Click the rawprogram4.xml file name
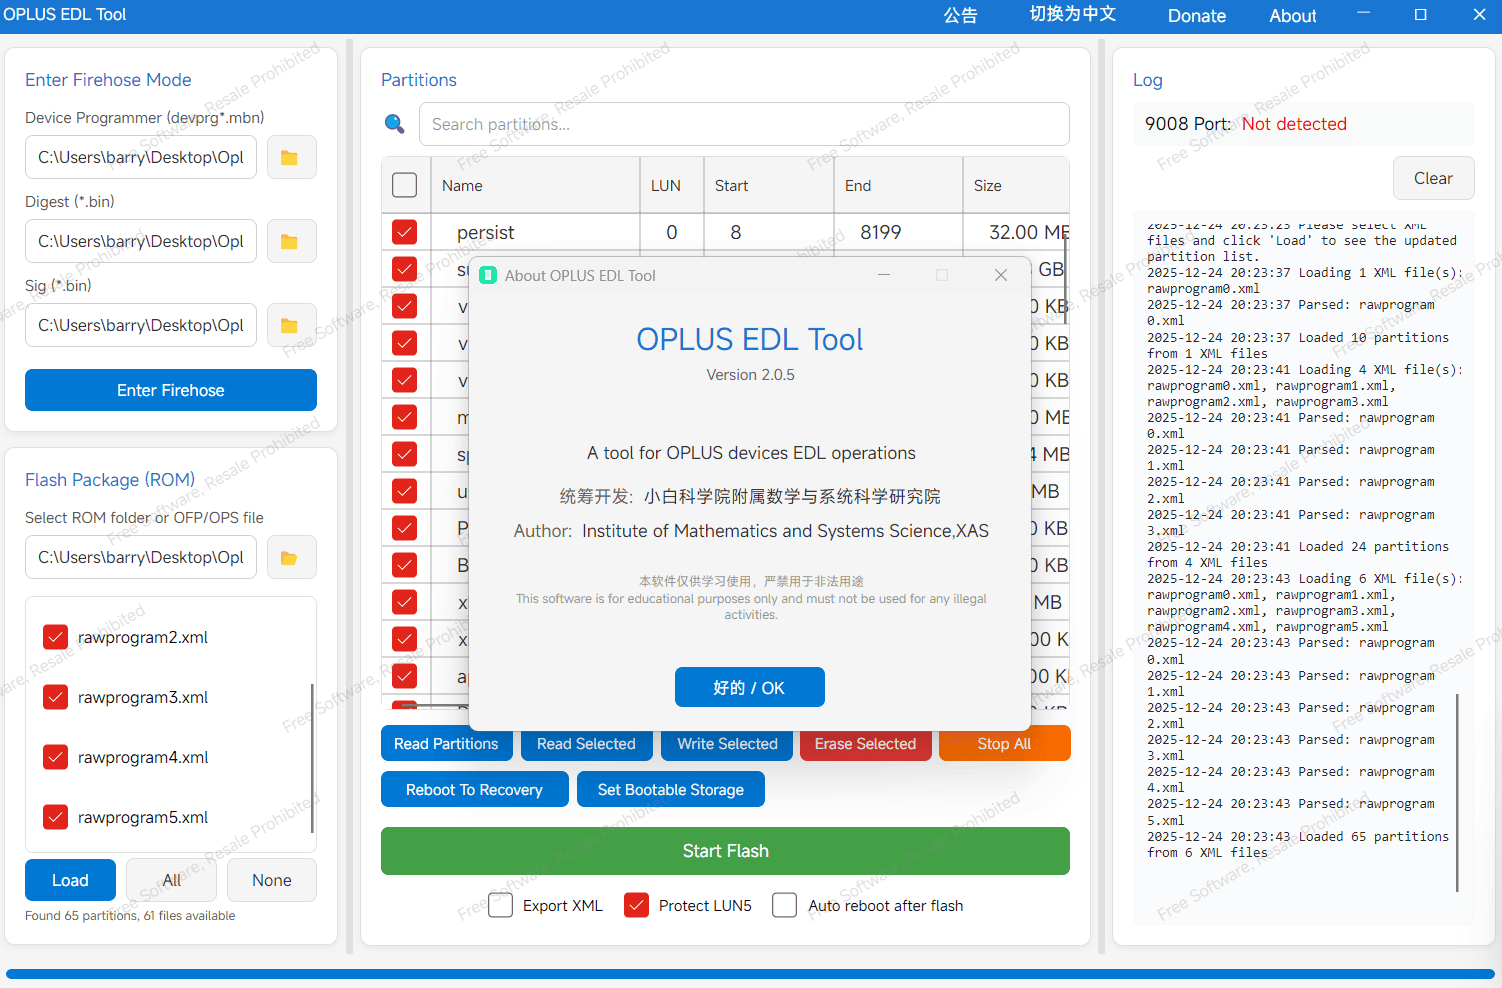The width and height of the screenshot is (1502, 988). click(143, 757)
